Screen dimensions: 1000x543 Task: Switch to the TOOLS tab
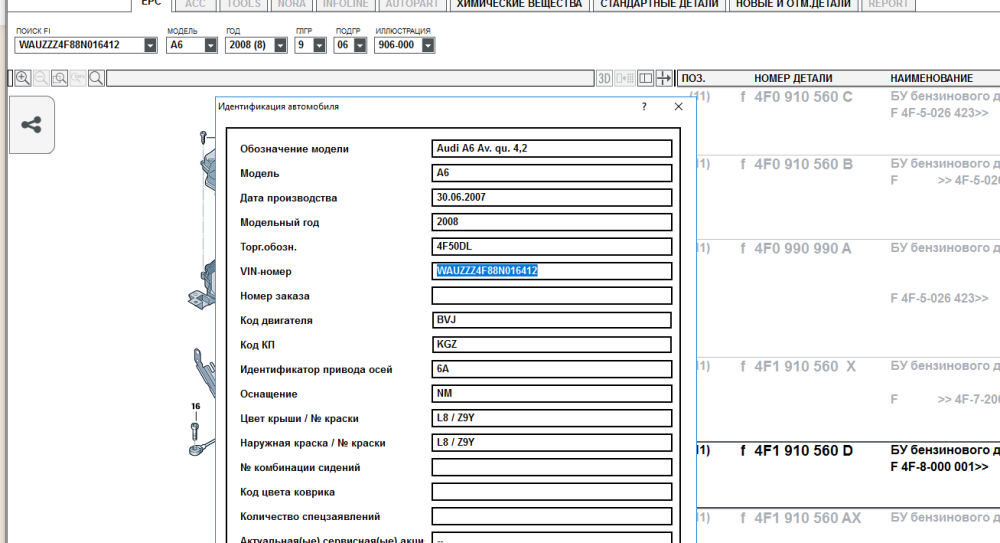244,4
